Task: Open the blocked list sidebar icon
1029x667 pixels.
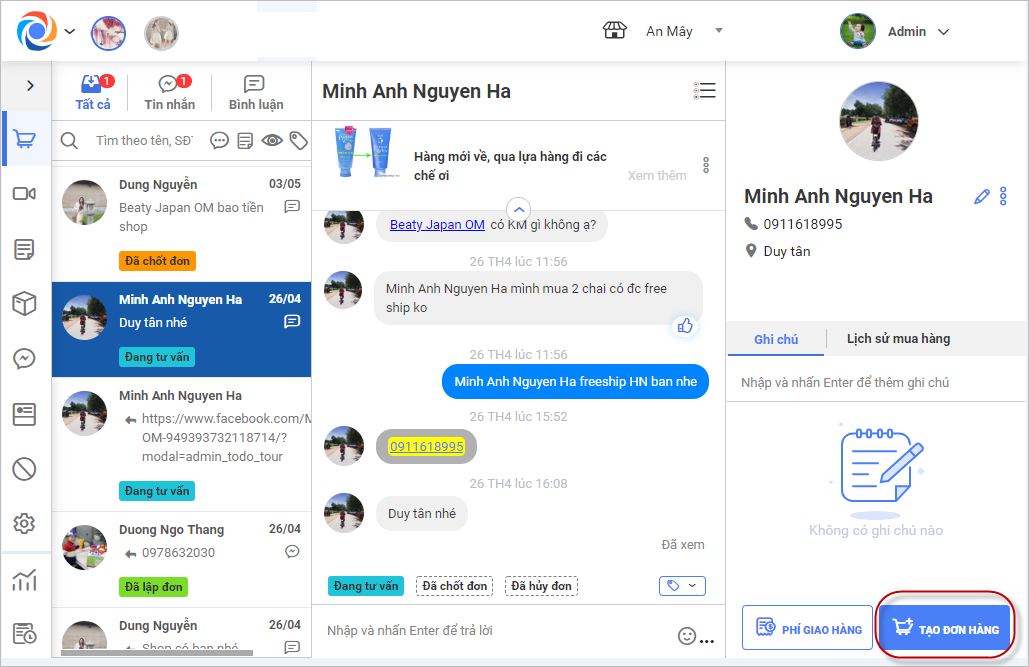Action: pos(25,469)
